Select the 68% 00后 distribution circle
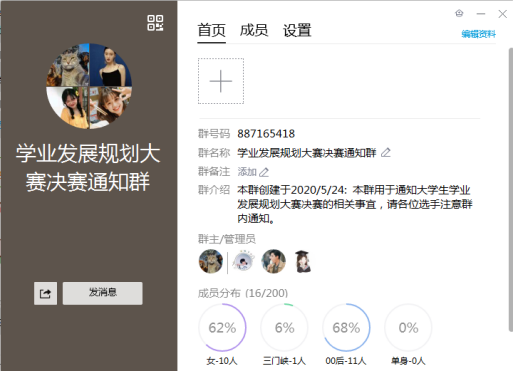 [x=346, y=327]
